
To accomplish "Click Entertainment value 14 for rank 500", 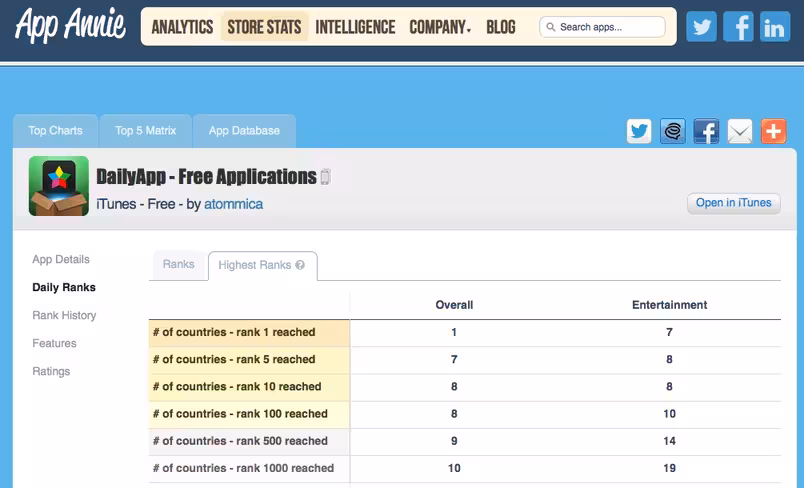I will pyautogui.click(x=669, y=441).
